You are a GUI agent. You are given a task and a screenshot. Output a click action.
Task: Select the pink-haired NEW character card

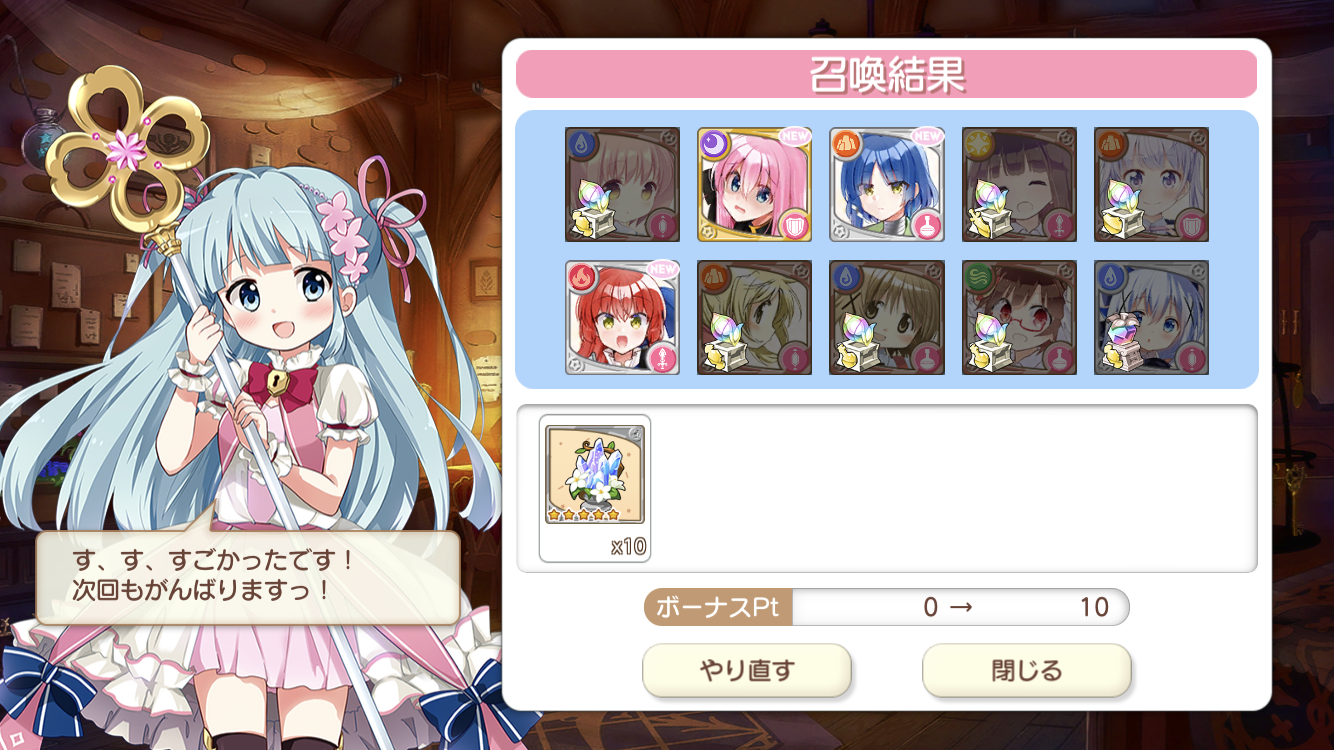(x=754, y=184)
